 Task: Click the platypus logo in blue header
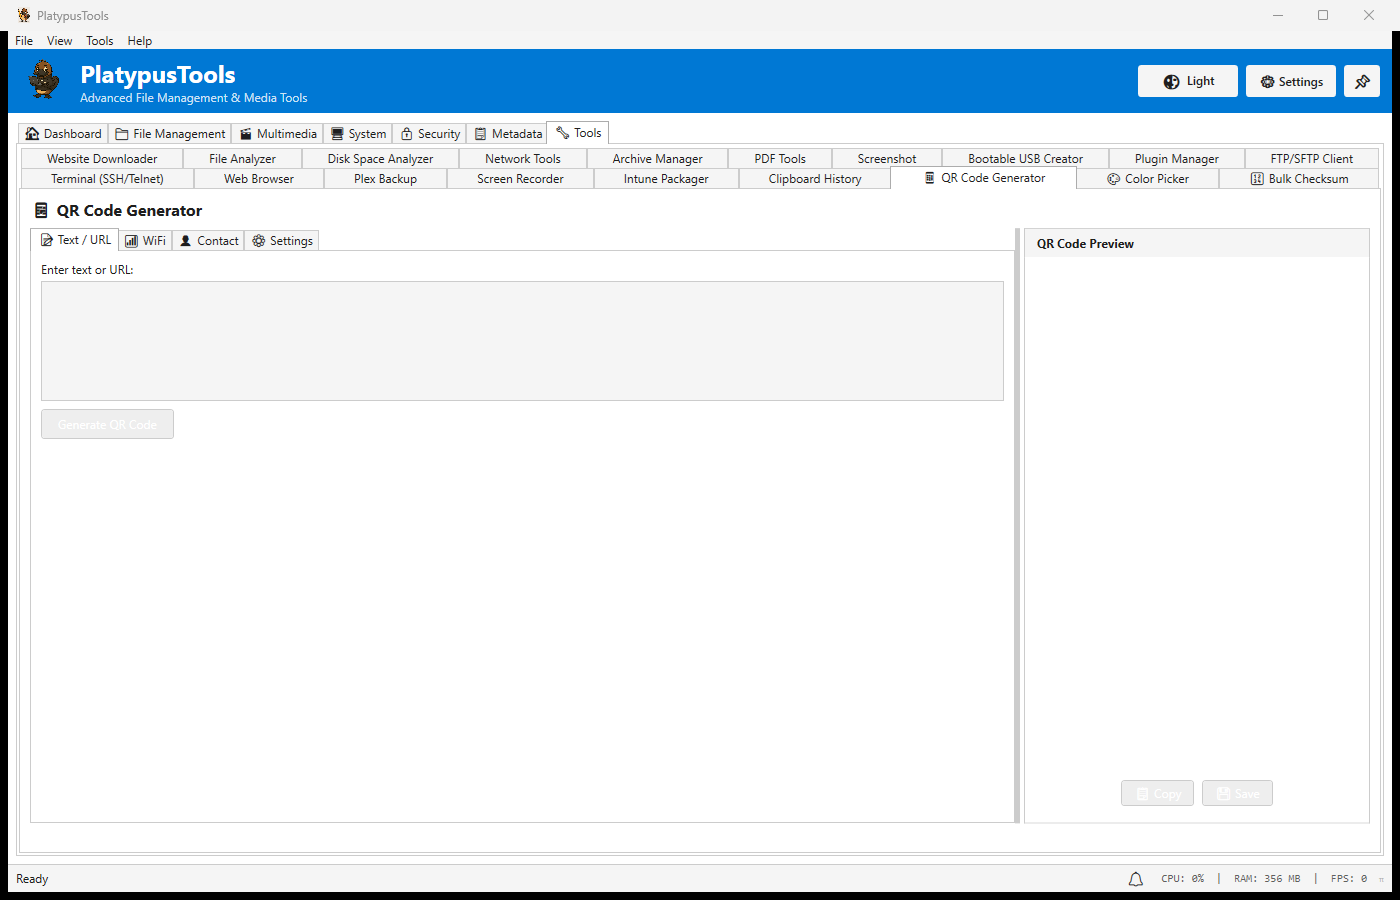point(44,80)
